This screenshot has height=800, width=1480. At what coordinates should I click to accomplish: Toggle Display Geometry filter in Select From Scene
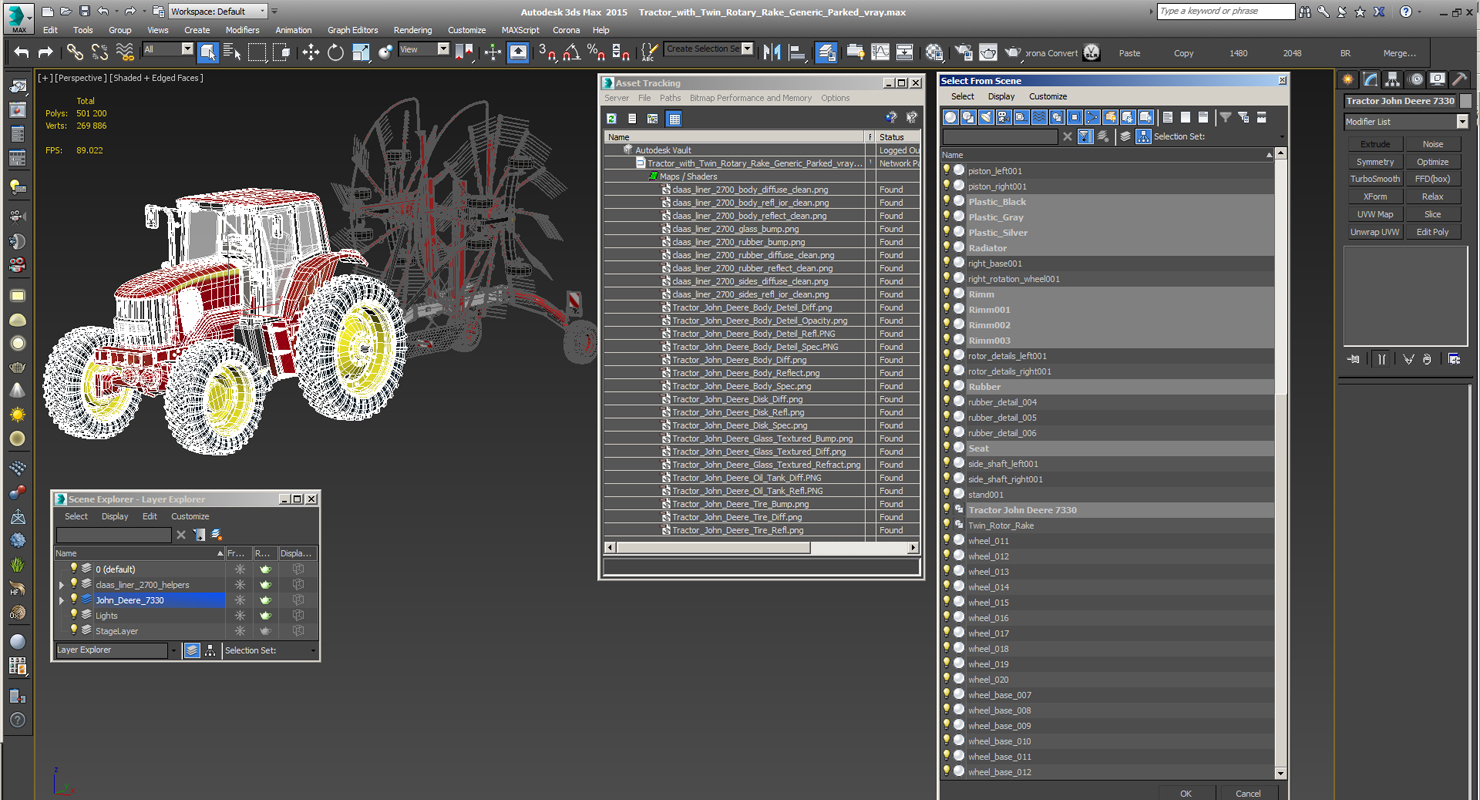point(950,117)
